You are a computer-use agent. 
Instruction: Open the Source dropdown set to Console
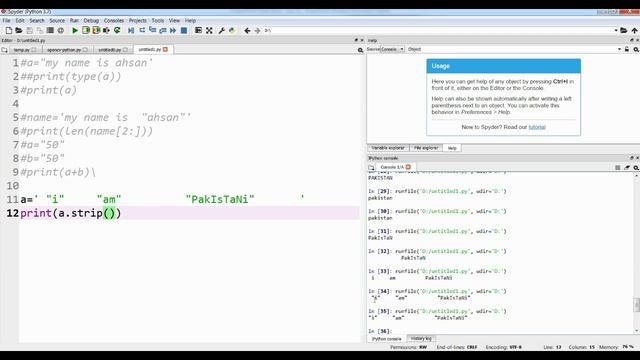point(392,49)
